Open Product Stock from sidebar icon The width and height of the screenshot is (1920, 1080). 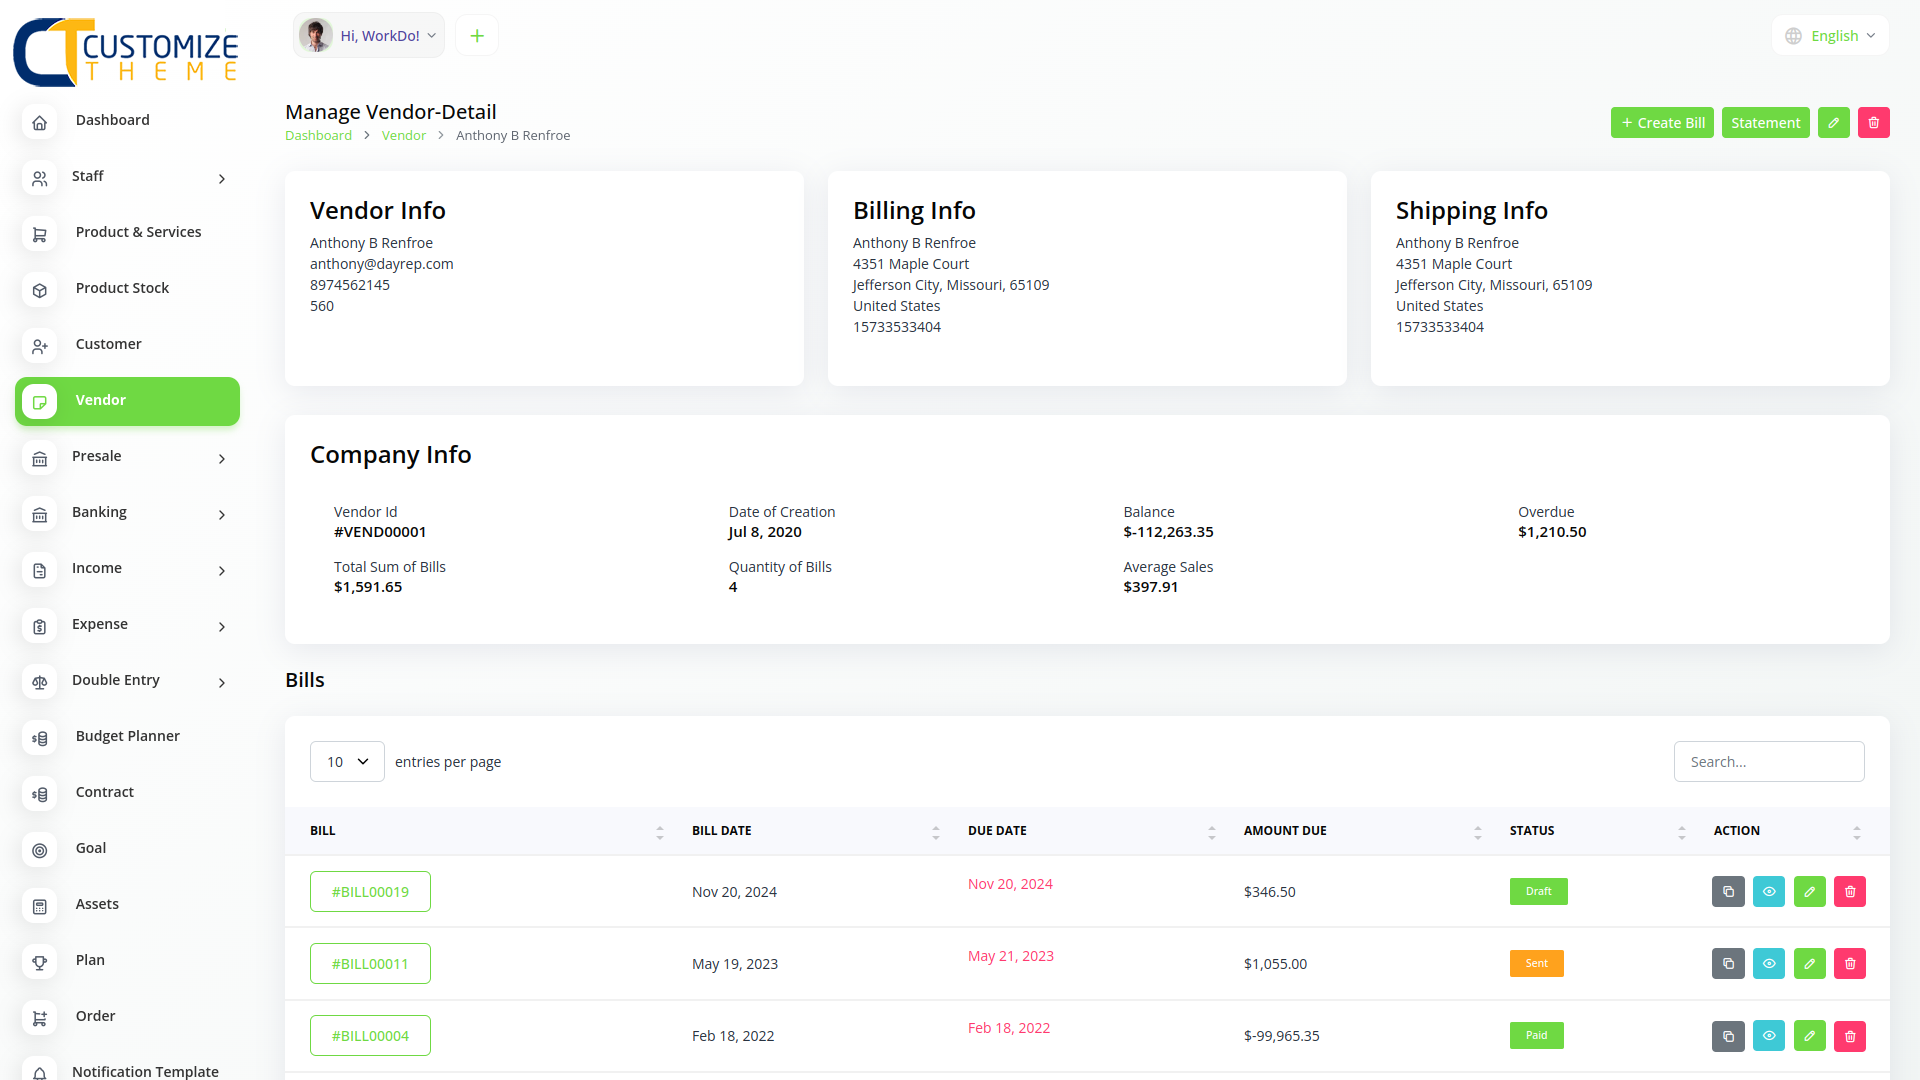[x=40, y=290]
